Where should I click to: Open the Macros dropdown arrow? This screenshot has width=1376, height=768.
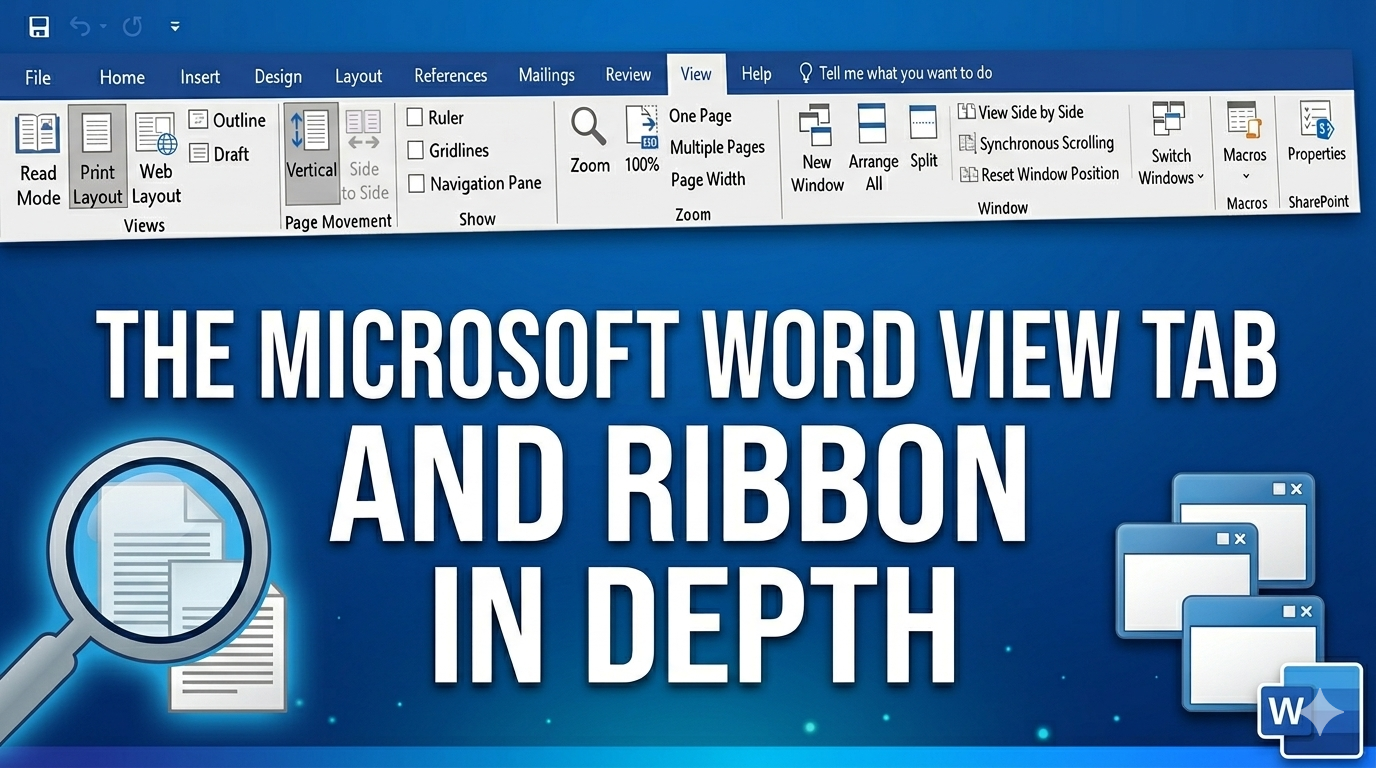coord(1245,177)
